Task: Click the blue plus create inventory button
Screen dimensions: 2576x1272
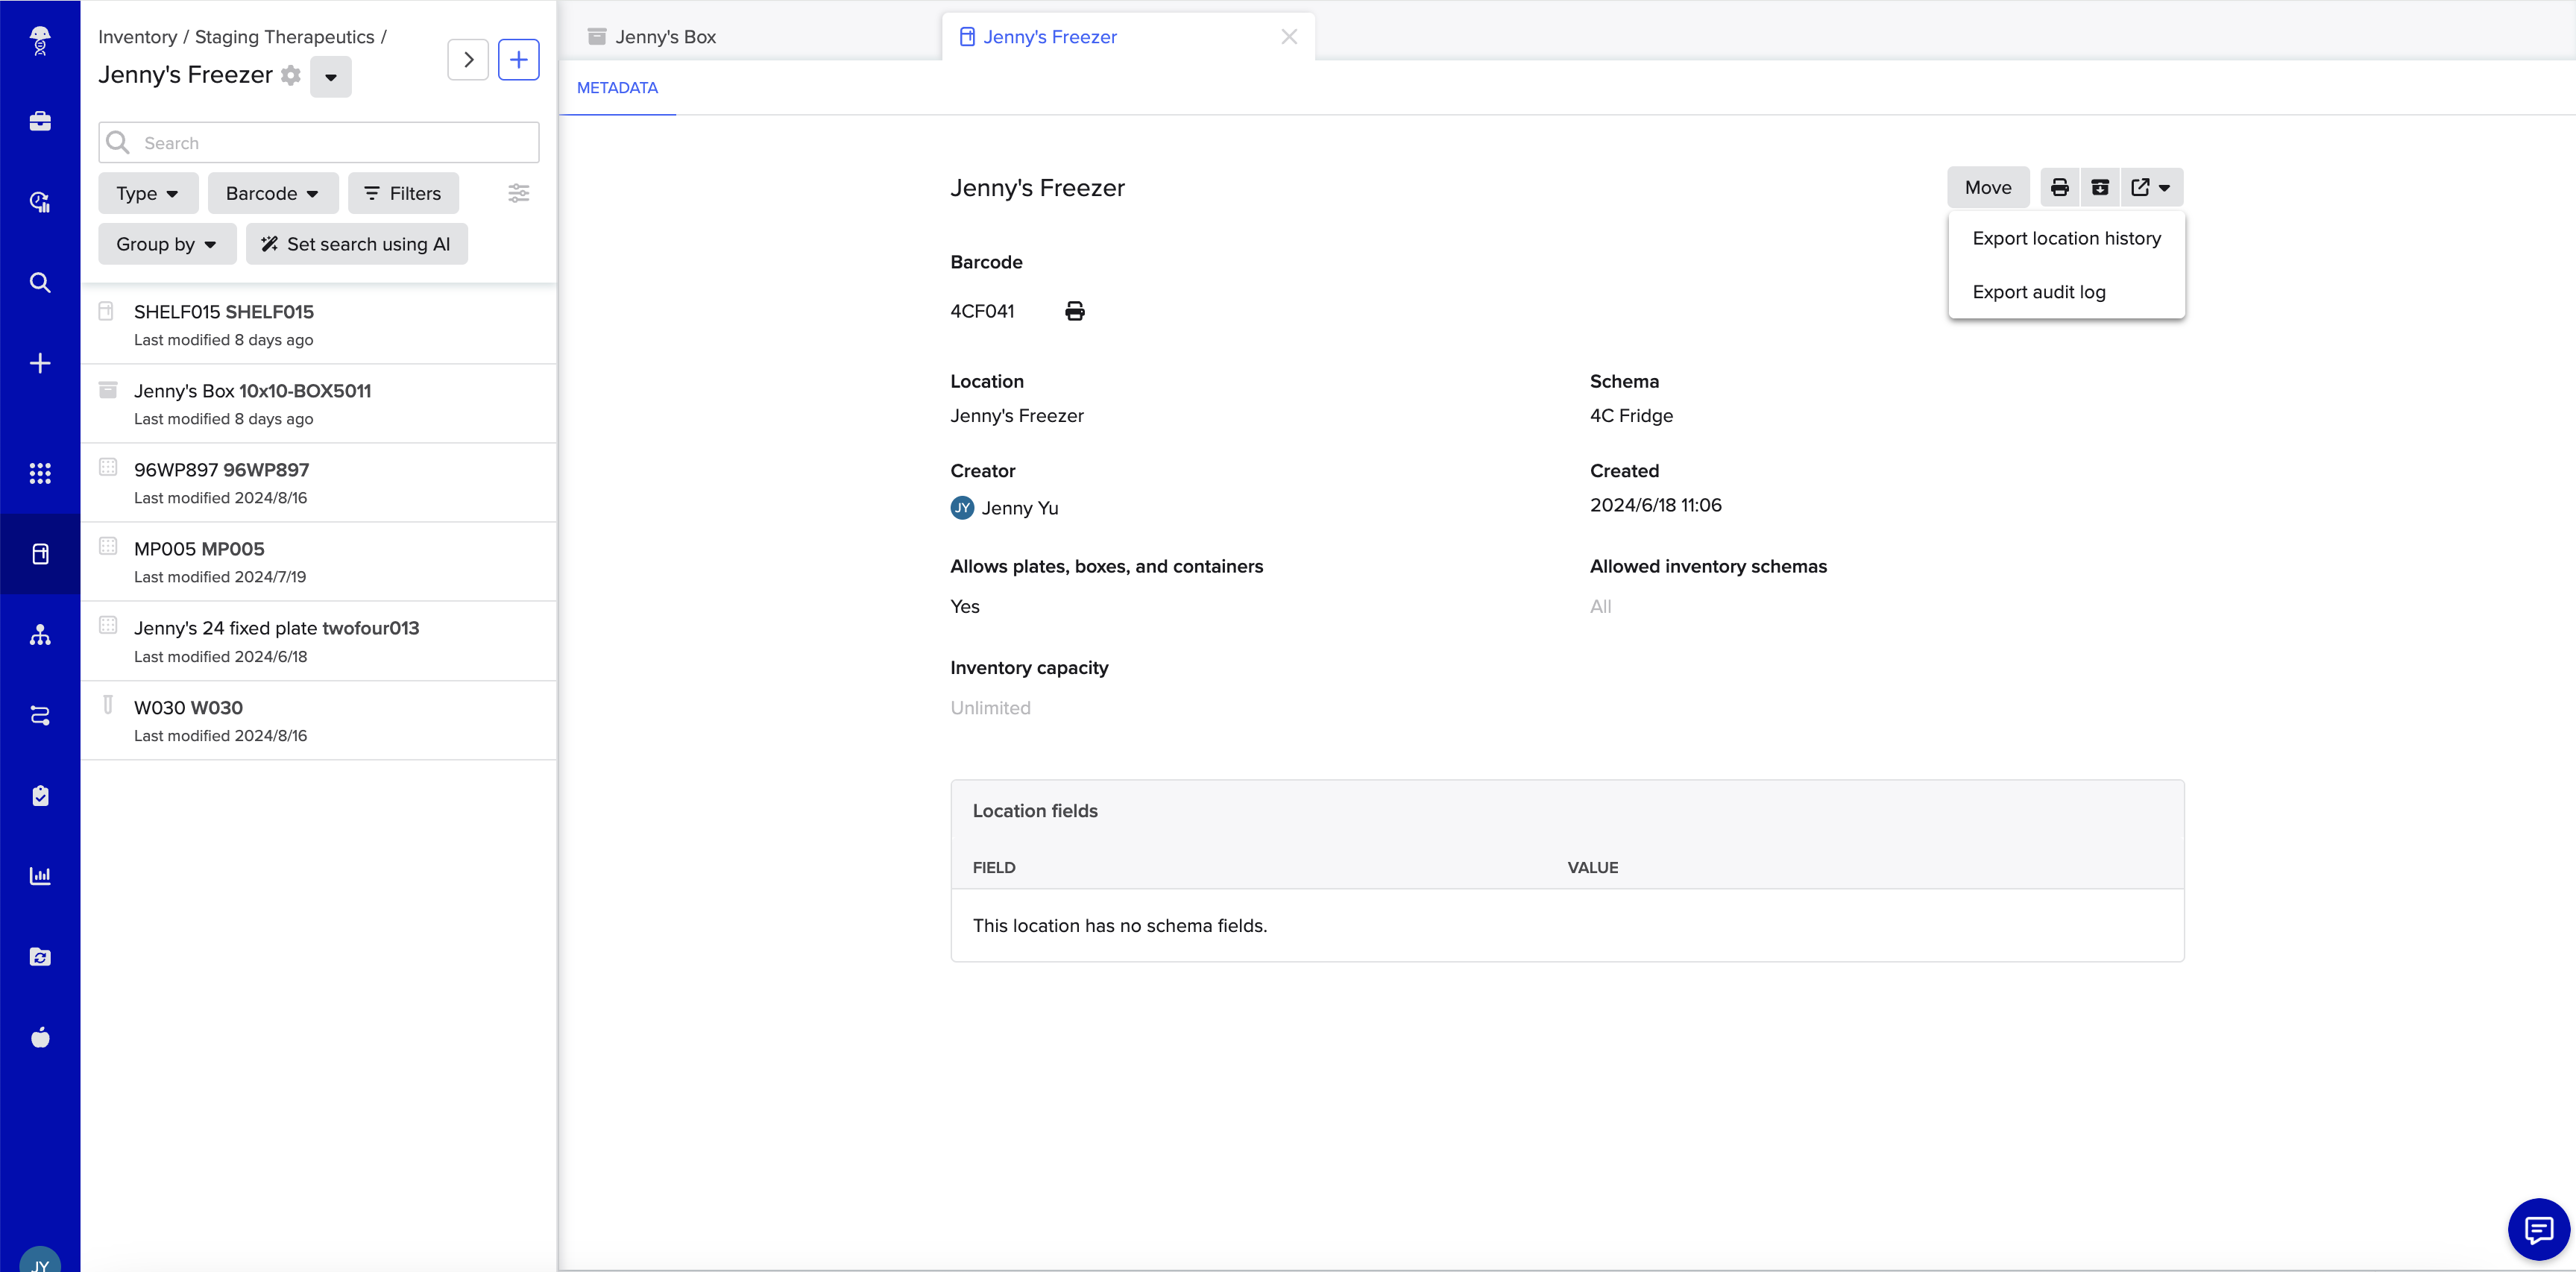Action: [518, 60]
